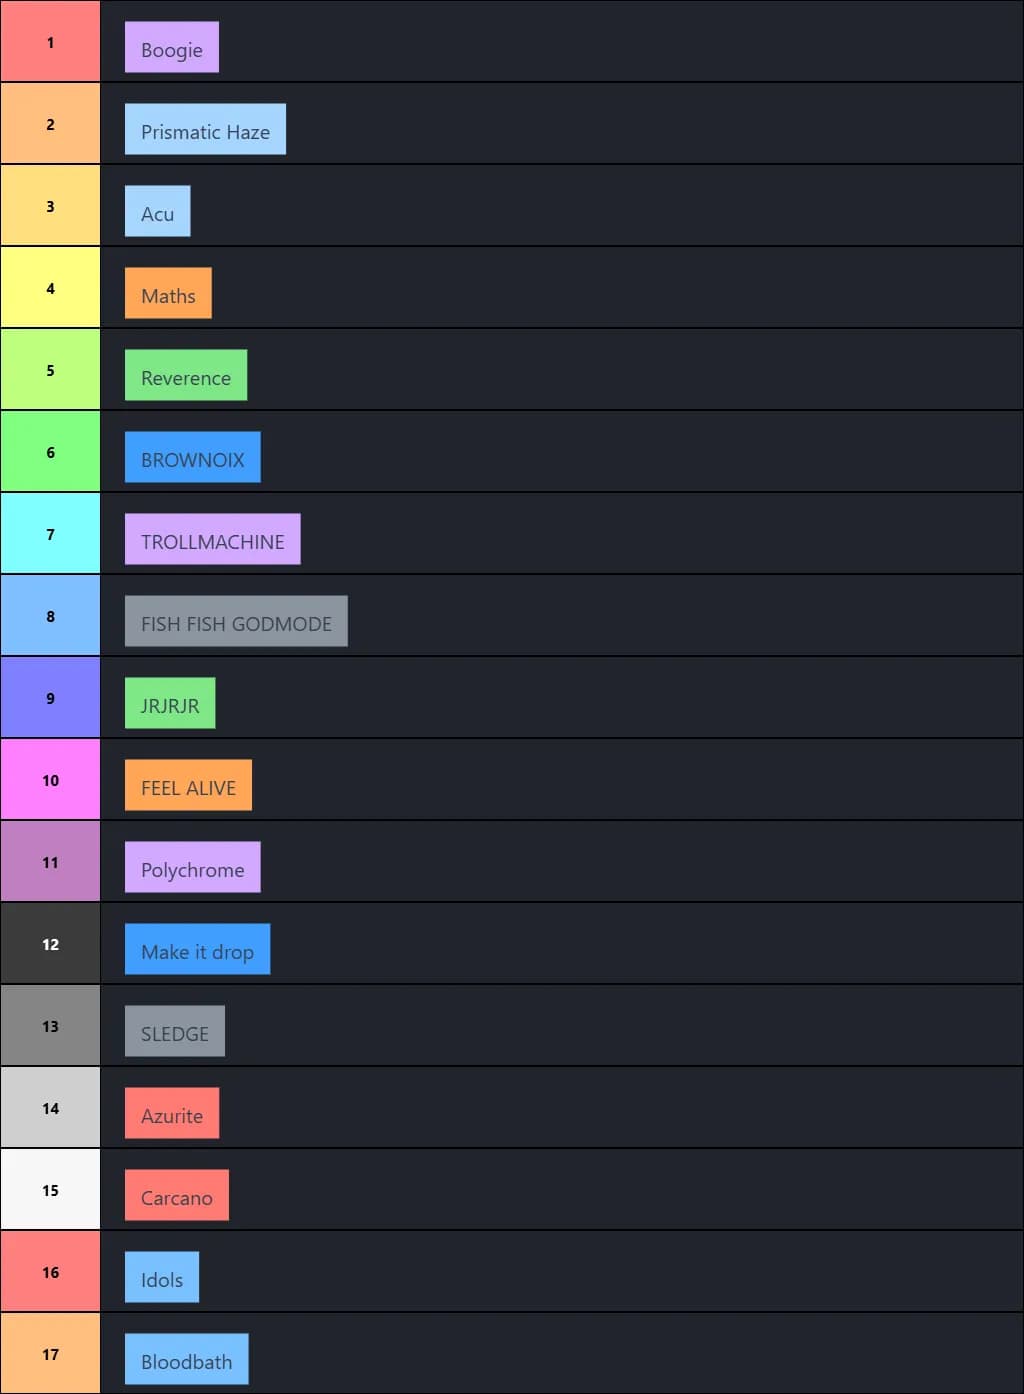Click the red tier 1 label
The height and width of the screenshot is (1394, 1024).
[x=50, y=41]
